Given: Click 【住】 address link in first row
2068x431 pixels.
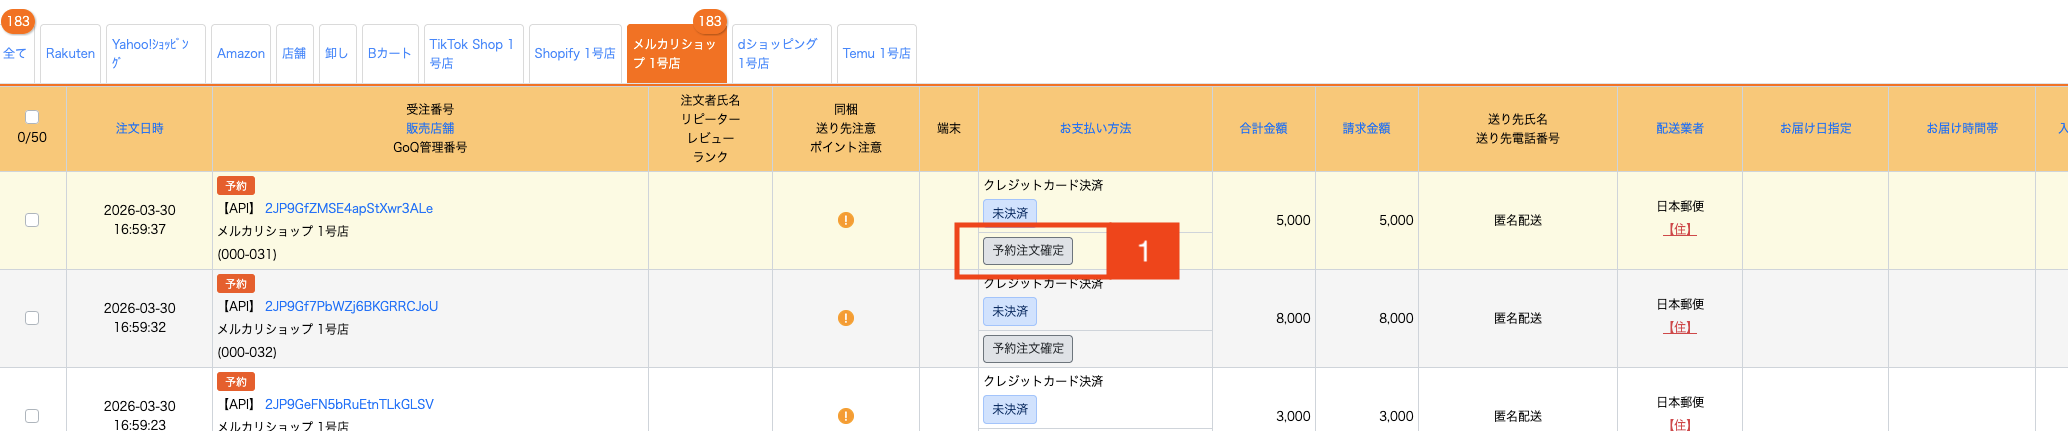Looking at the screenshot, I should [1680, 229].
